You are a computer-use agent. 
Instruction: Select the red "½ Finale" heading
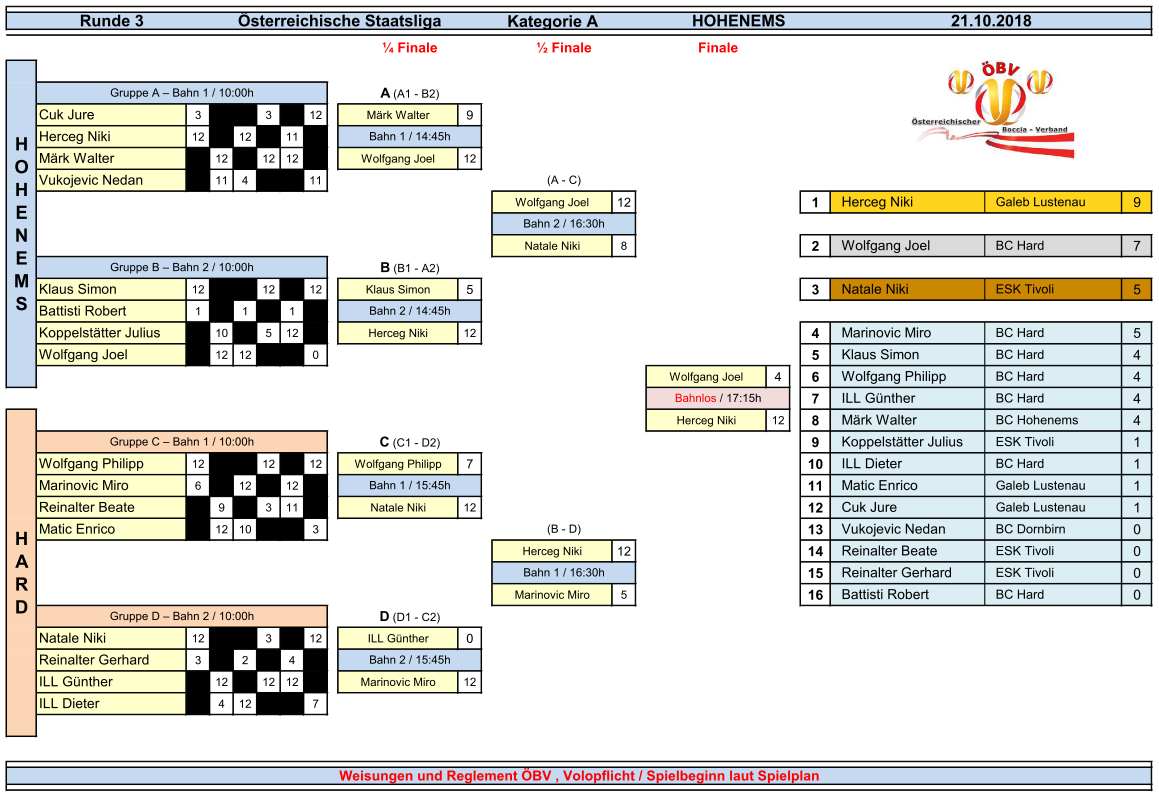click(x=563, y=48)
